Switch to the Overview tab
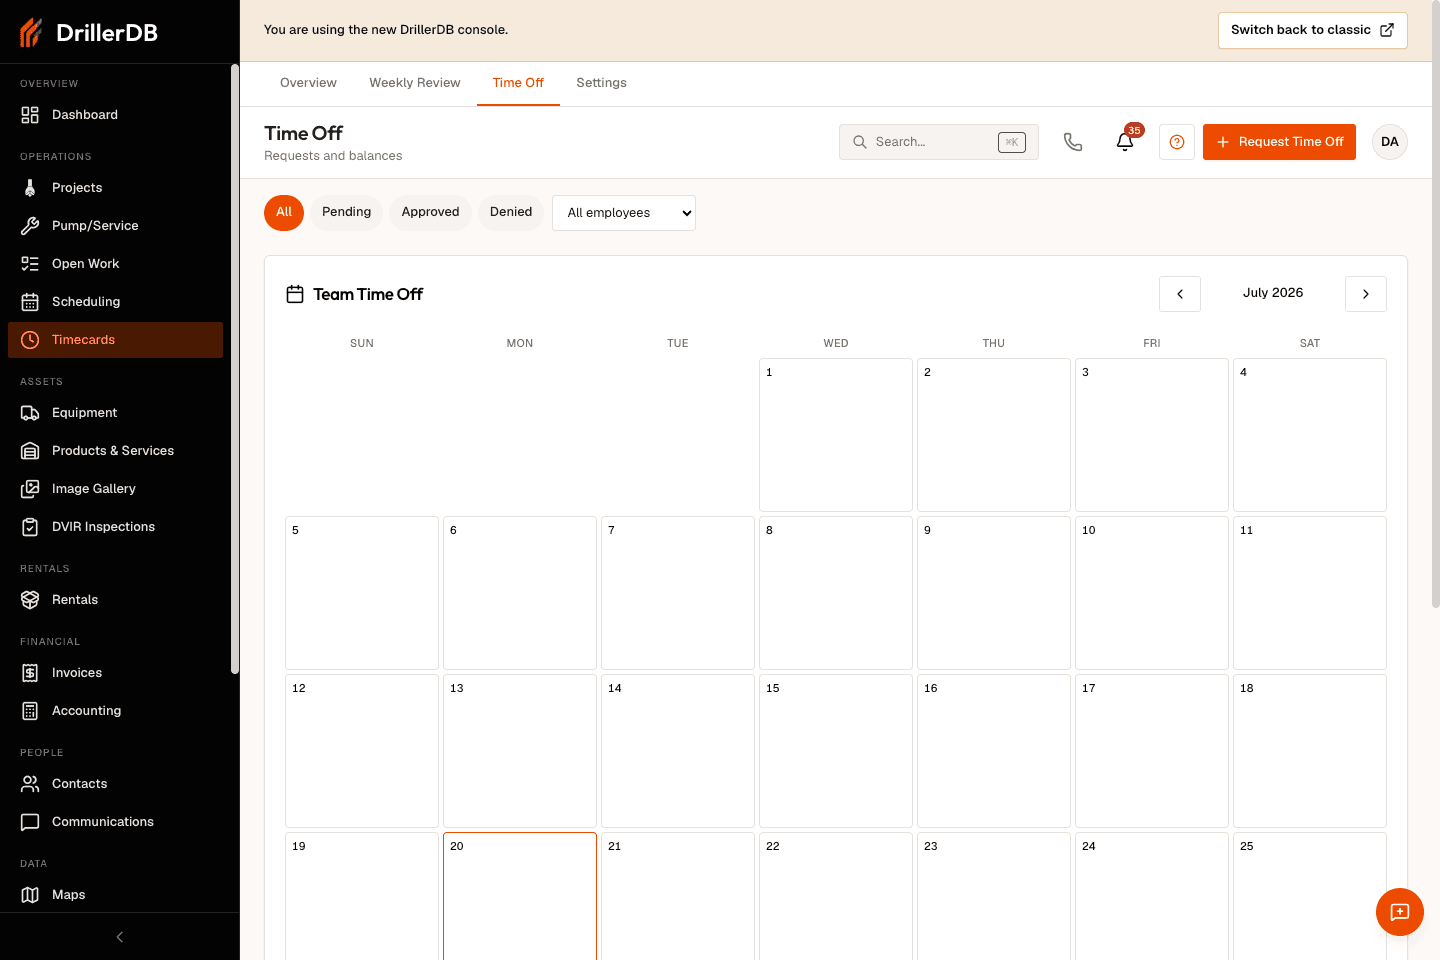 (308, 83)
